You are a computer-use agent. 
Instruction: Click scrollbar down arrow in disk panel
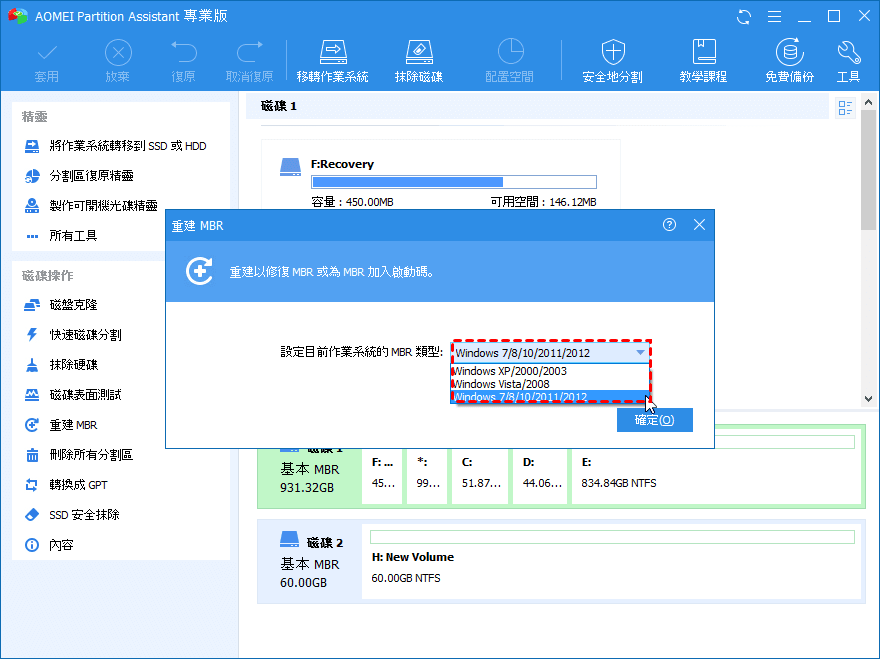[x=868, y=399]
